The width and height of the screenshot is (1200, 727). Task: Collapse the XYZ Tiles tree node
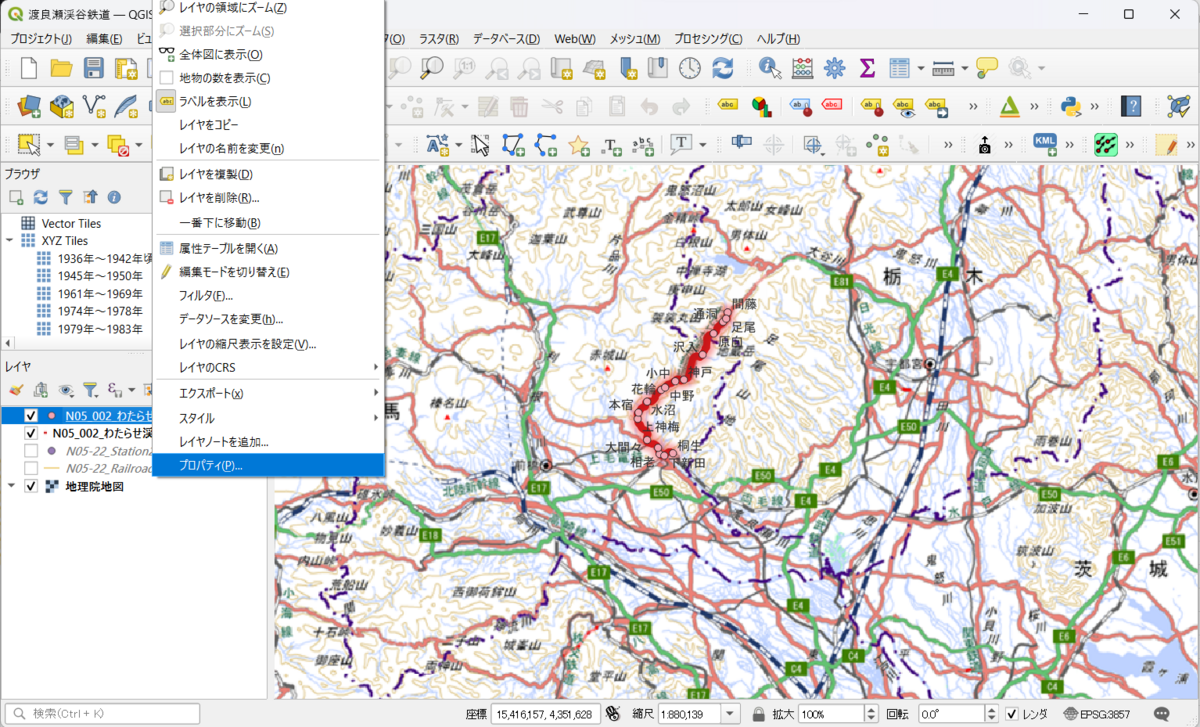[x=9, y=241]
